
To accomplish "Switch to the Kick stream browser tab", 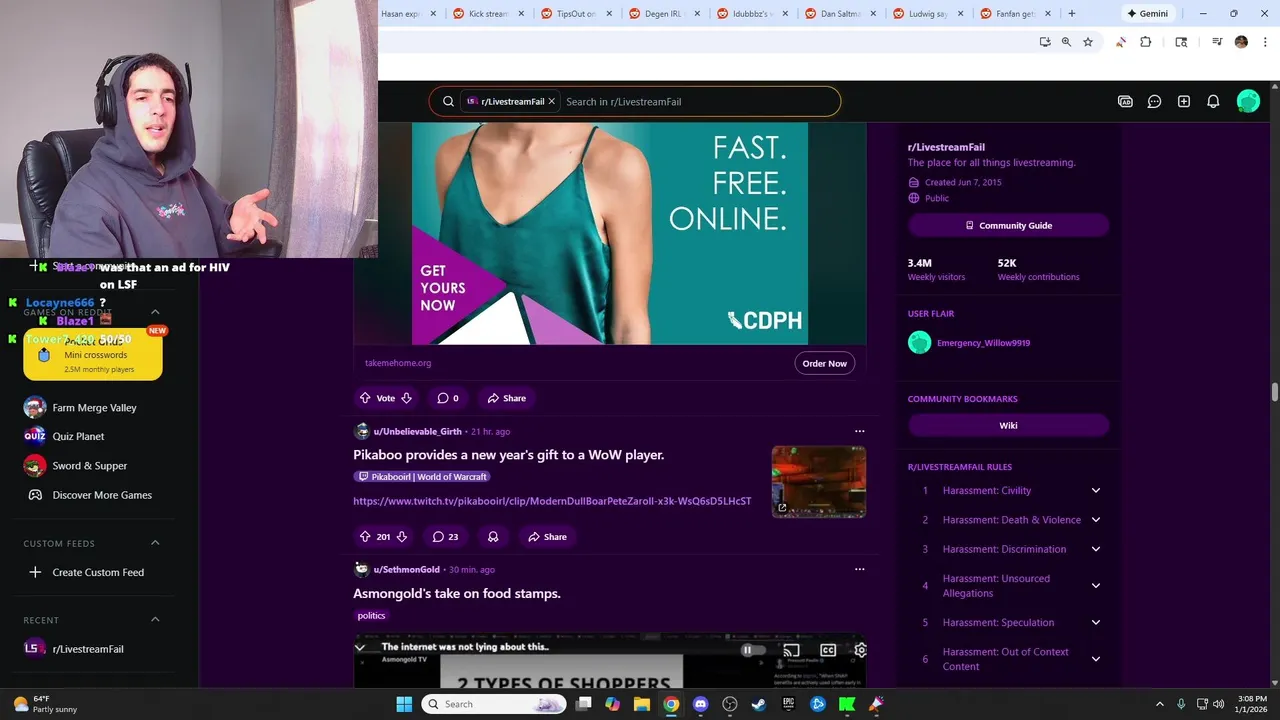I will 487,14.
